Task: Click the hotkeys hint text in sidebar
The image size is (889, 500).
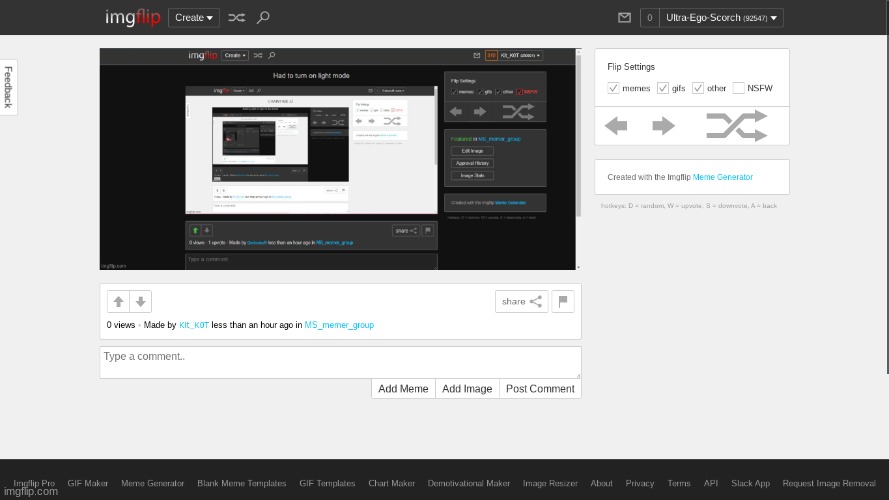Action: 689,206
